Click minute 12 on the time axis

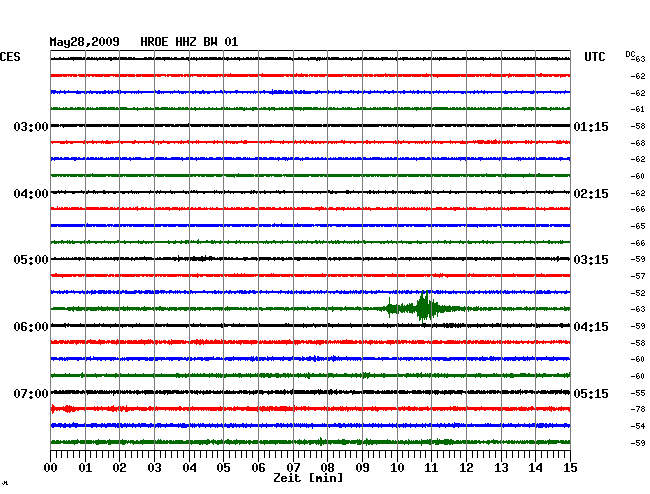point(466,468)
